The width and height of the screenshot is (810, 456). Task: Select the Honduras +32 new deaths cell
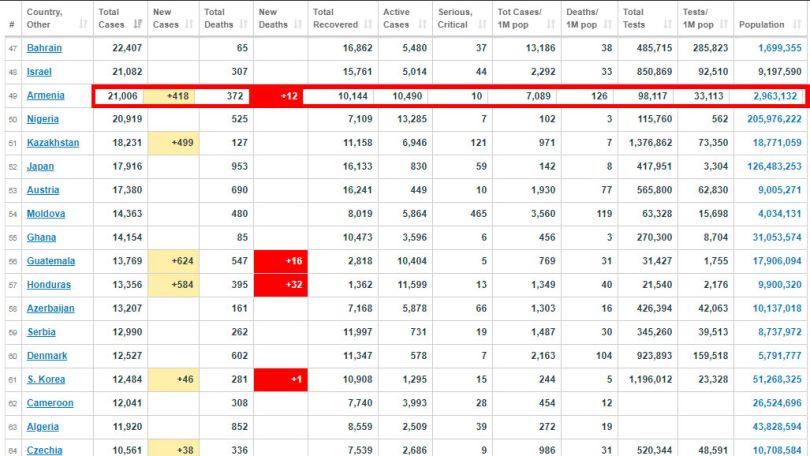pos(281,285)
